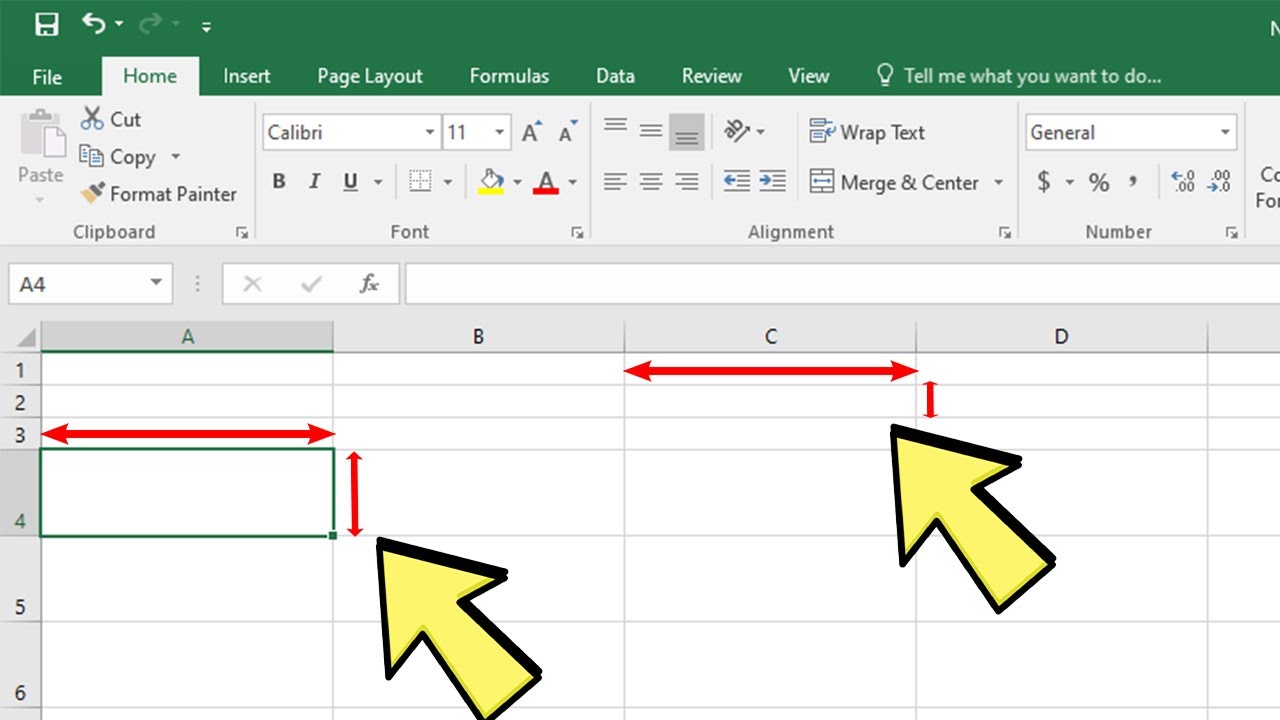
Task: Click the Select All corner triangle
Action: coord(26,337)
